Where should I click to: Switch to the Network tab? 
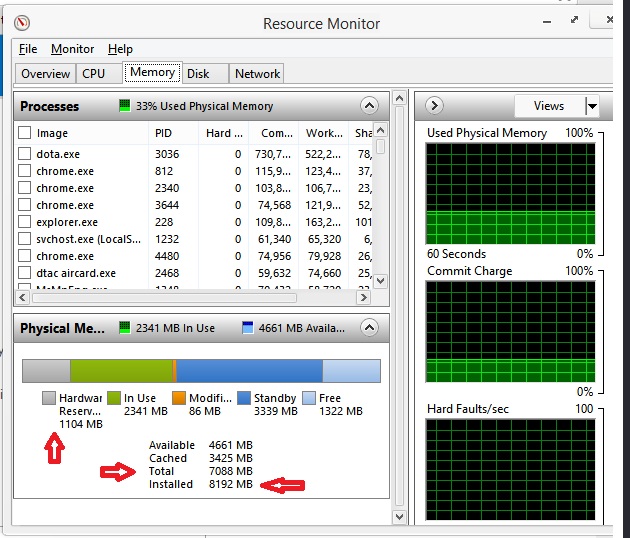click(257, 74)
